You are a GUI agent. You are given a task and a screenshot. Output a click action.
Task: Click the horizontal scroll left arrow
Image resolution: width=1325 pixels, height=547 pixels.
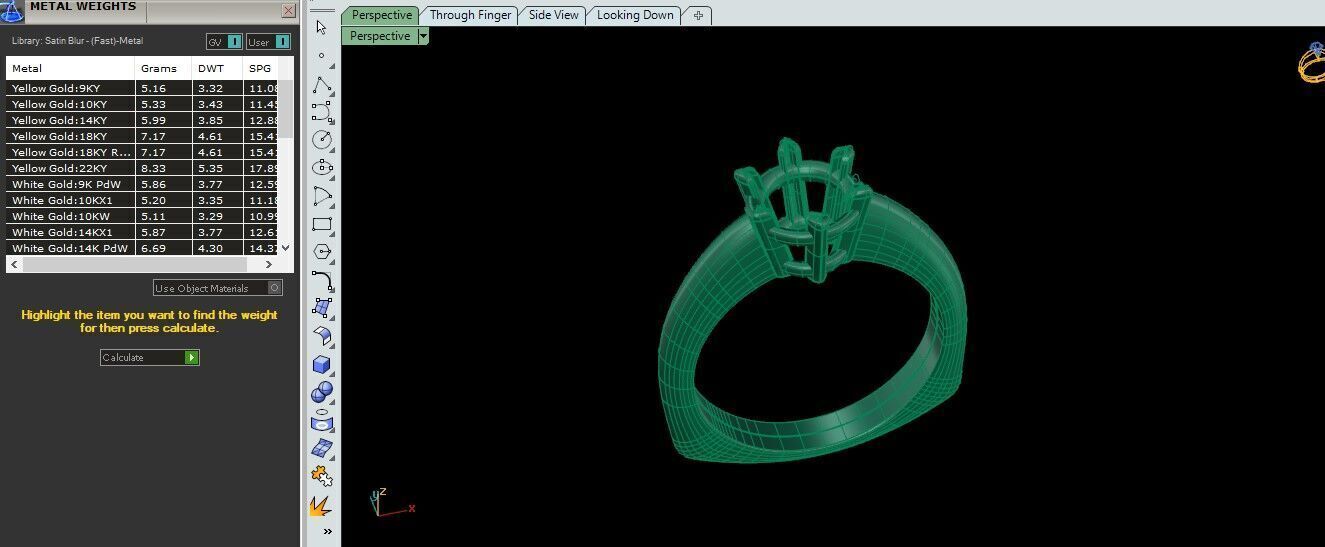click(x=13, y=265)
